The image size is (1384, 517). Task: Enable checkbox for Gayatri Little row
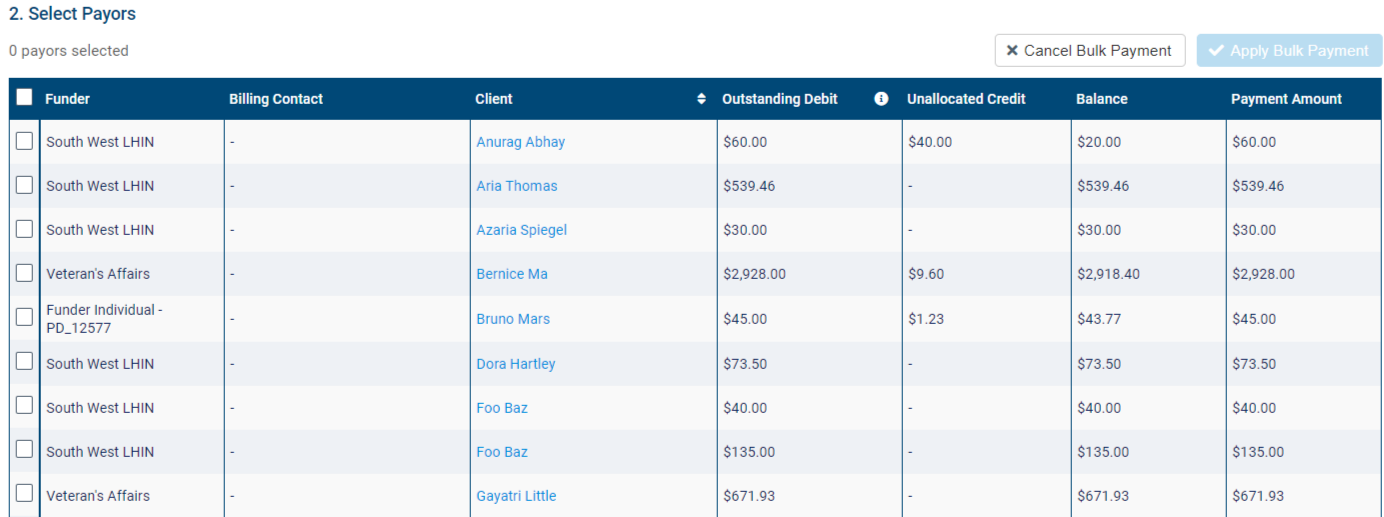24,493
